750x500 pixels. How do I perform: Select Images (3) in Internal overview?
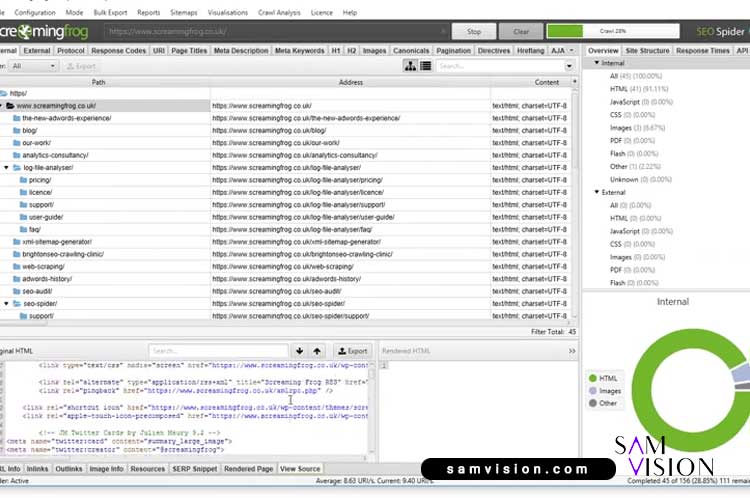coord(637,128)
